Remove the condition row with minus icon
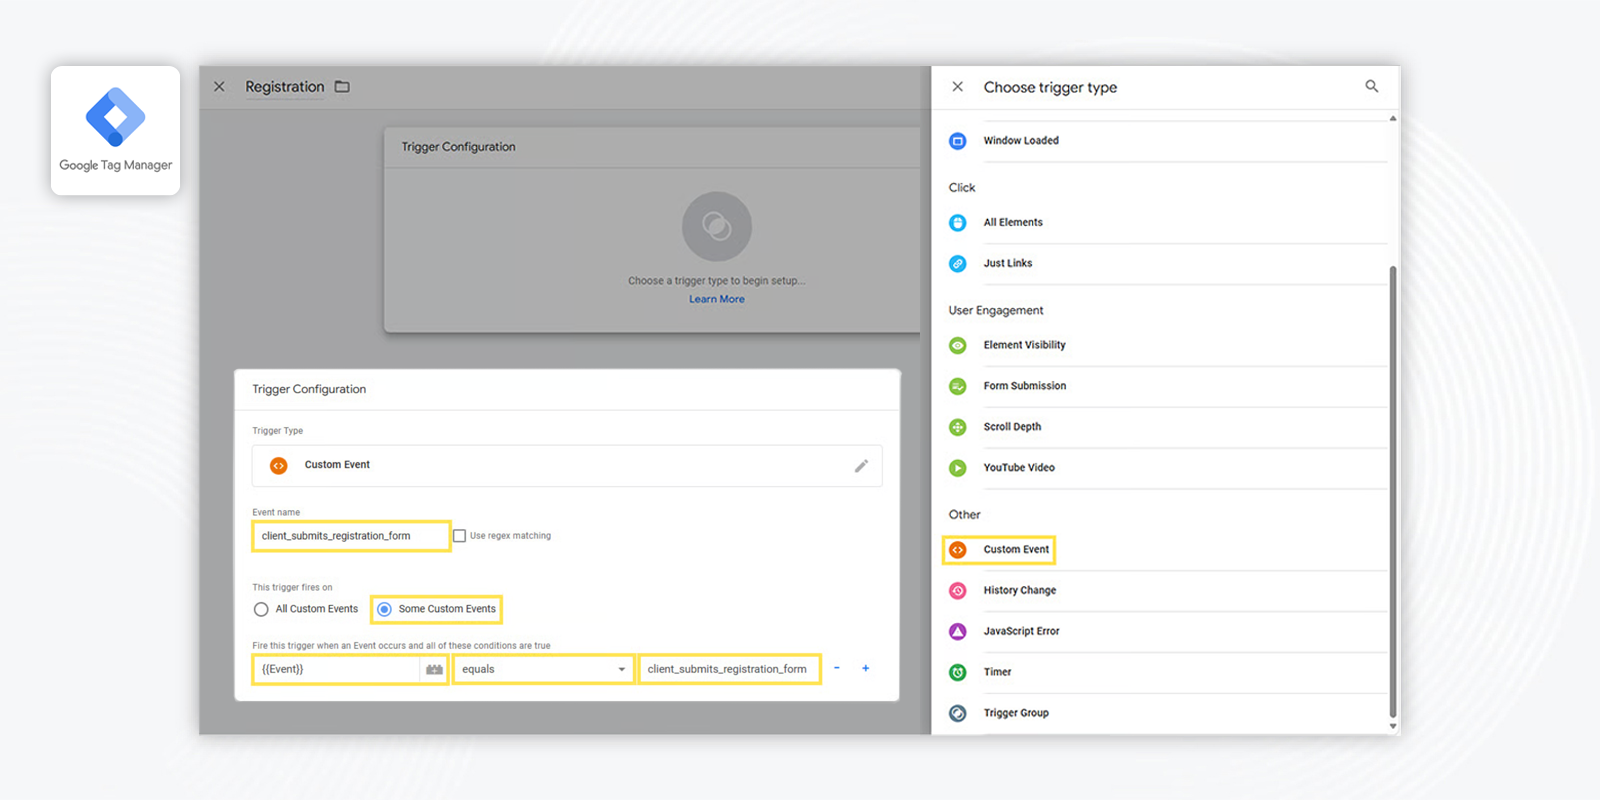1600x800 pixels. click(837, 668)
